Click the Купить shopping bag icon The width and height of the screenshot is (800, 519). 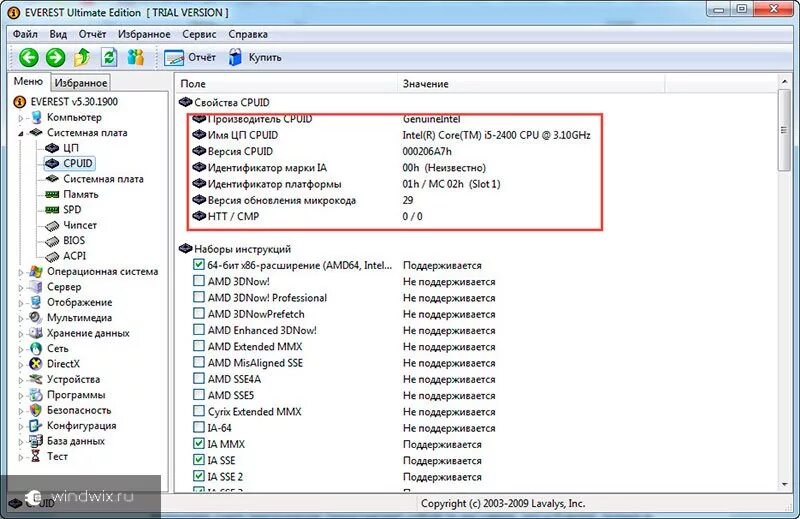[235, 57]
